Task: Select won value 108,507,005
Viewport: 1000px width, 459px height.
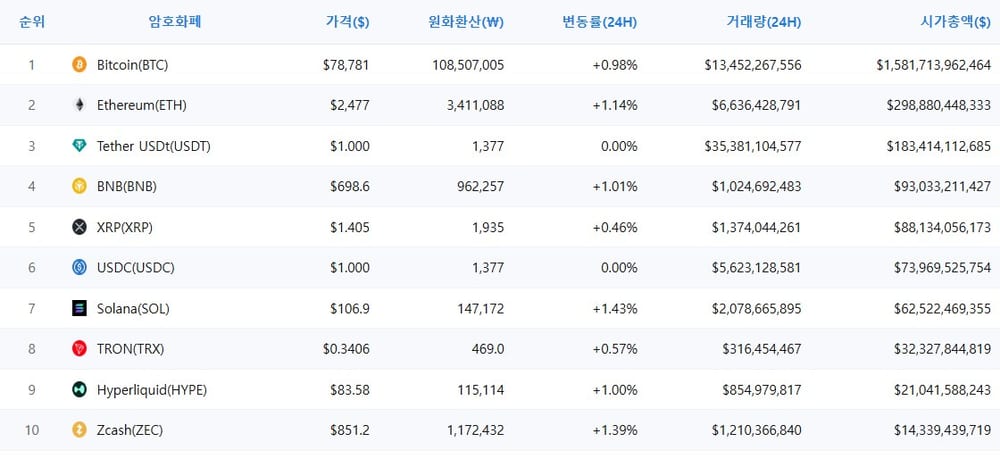Action: [468, 65]
